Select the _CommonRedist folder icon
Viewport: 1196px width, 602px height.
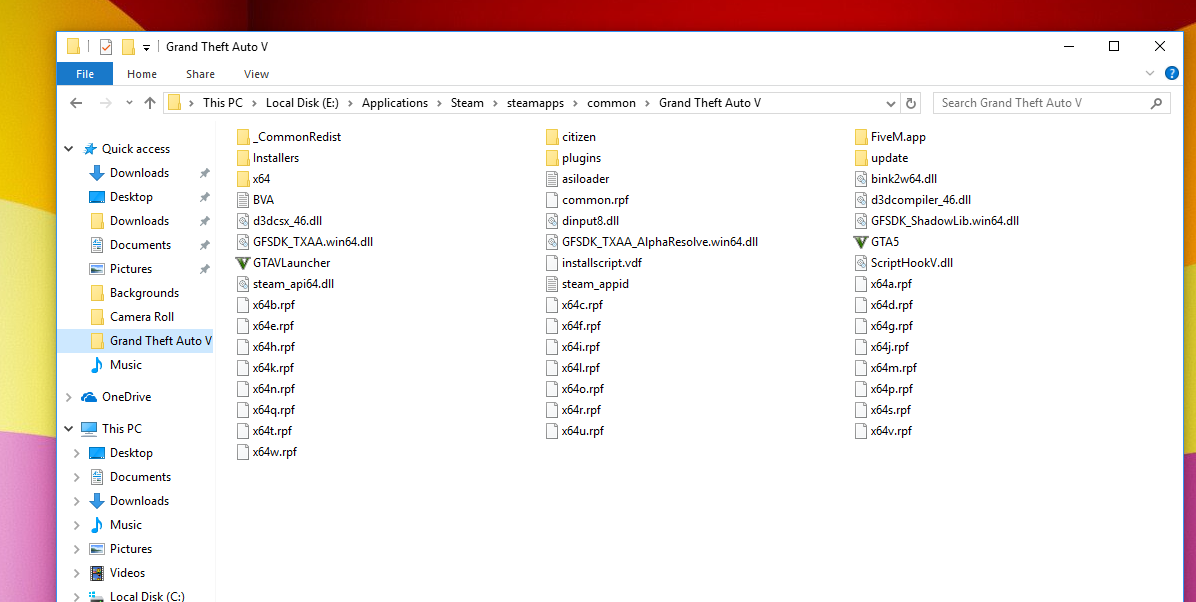point(243,137)
